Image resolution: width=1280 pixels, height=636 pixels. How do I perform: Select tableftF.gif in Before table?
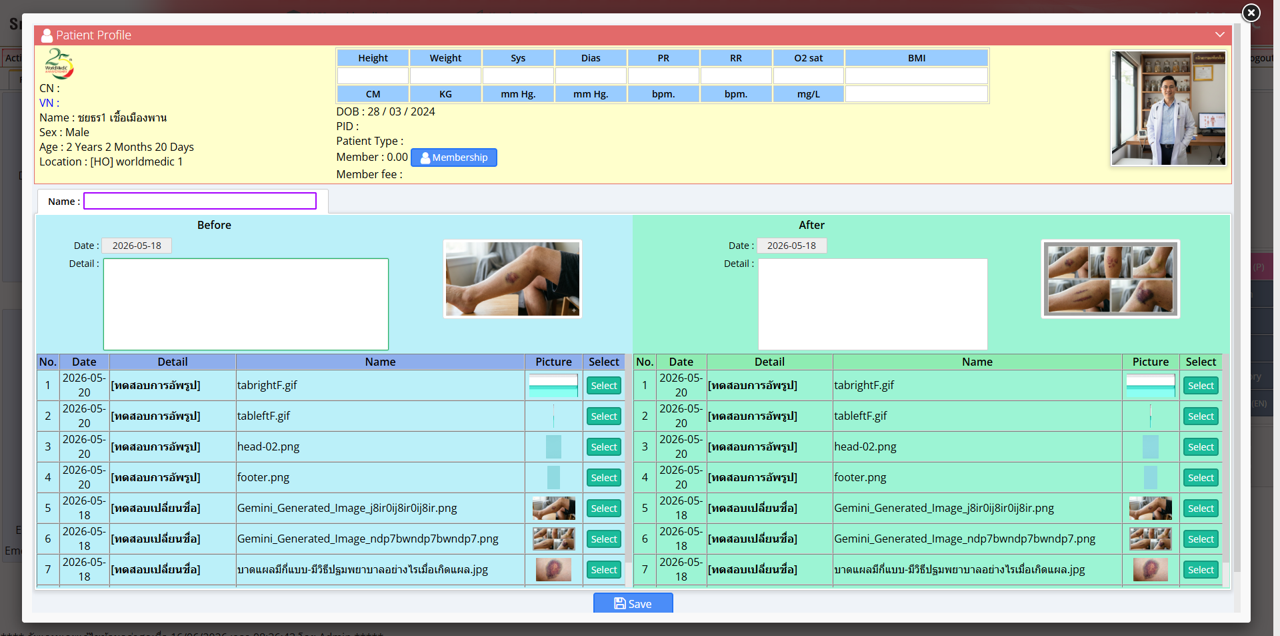click(x=604, y=416)
